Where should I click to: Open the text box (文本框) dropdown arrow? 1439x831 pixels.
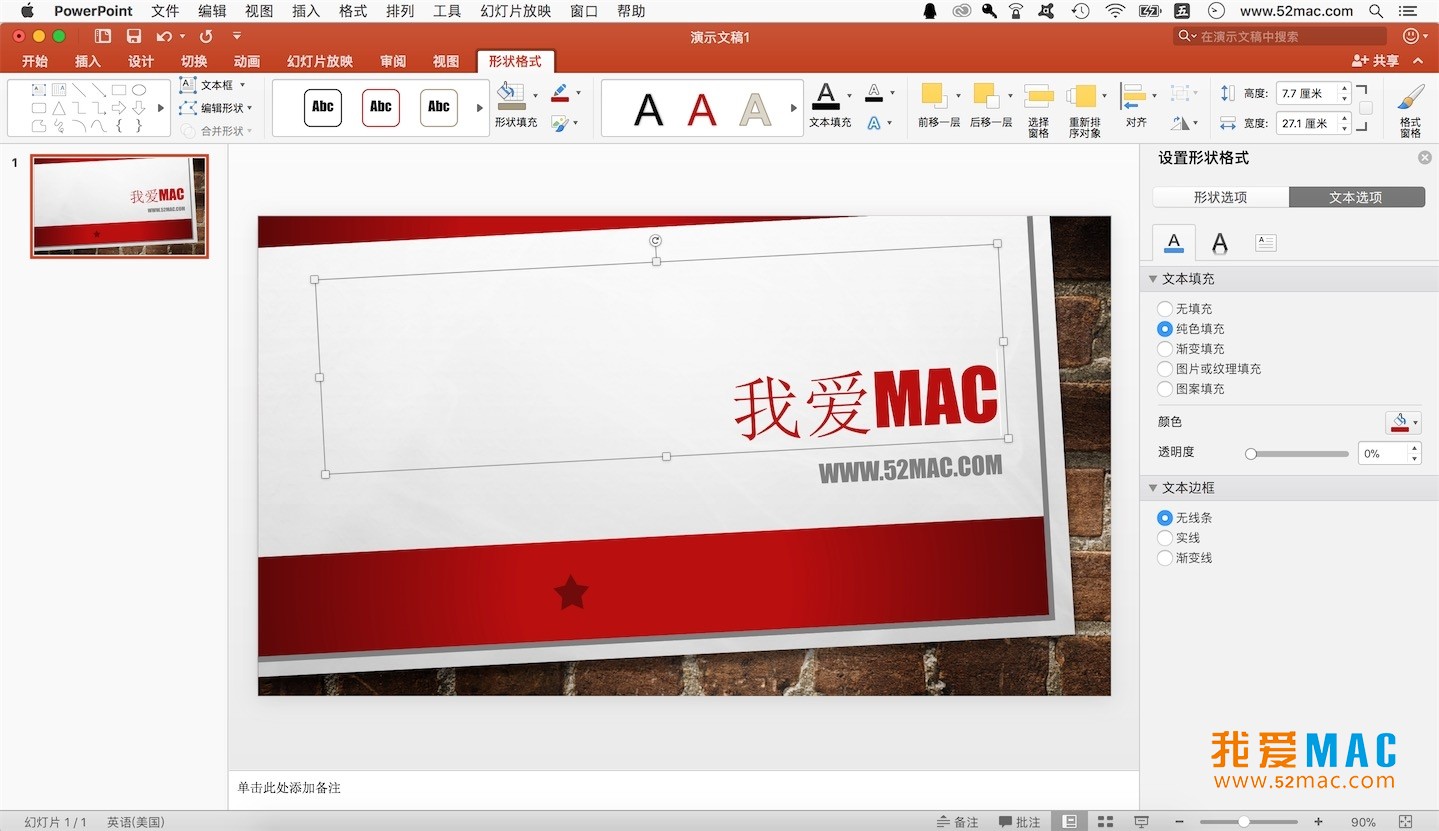(242, 86)
